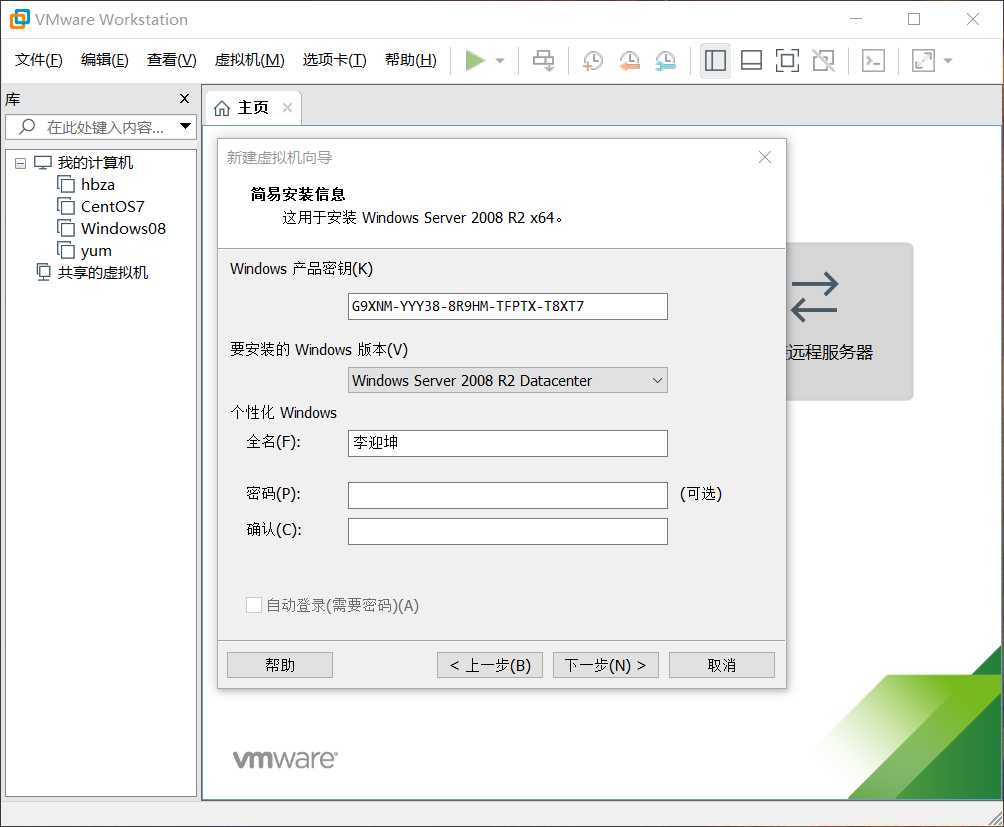Toggle the thumbnail bar view icon

pyautogui.click(x=751, y=61)
